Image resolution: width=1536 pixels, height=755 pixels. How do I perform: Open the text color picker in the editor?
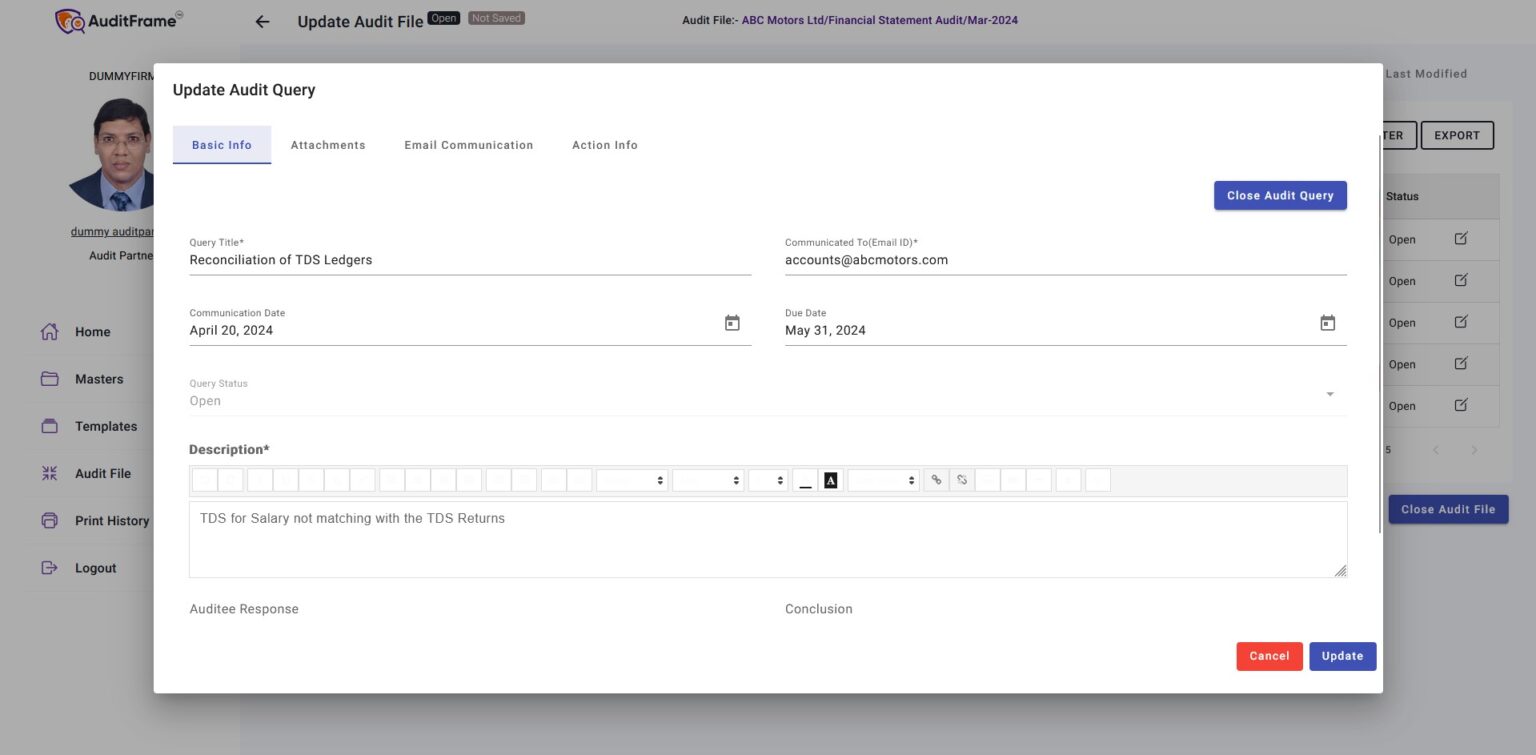830,480
